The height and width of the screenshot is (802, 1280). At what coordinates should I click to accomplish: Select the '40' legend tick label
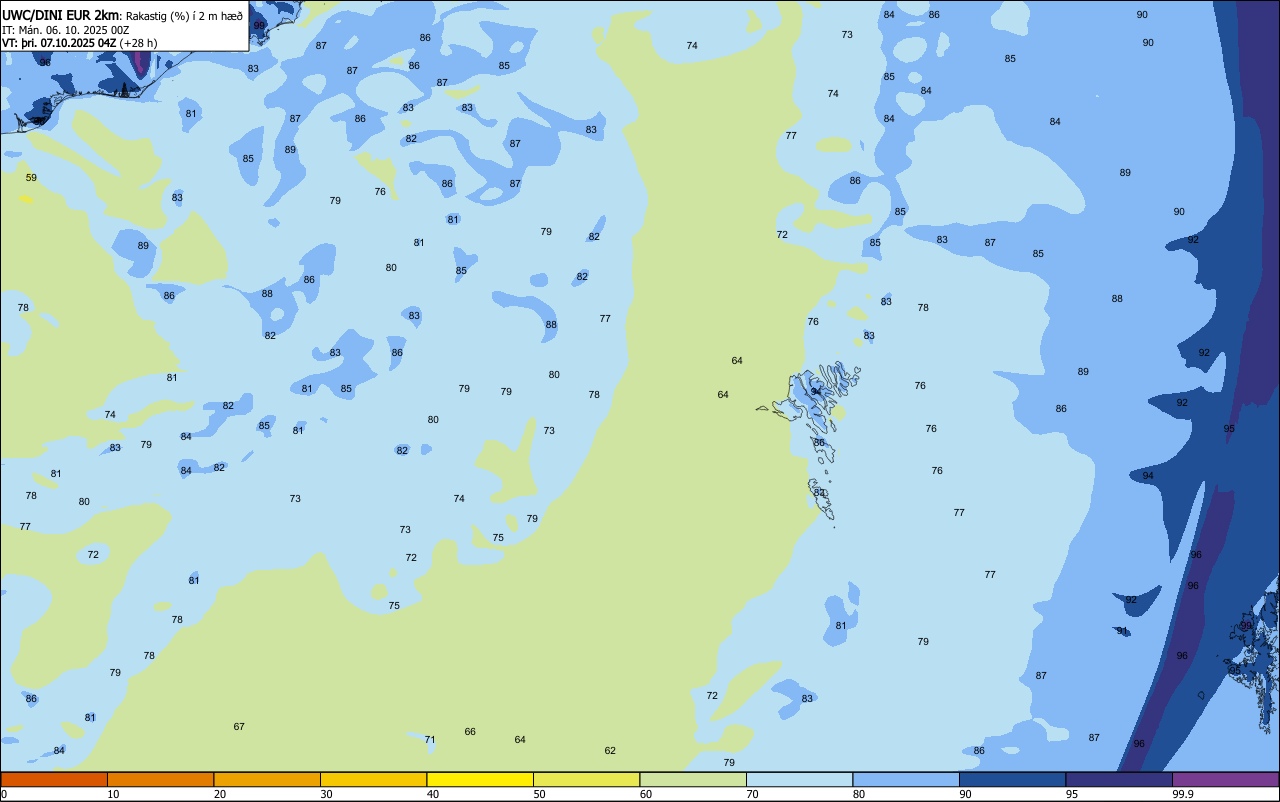point(433,794)
